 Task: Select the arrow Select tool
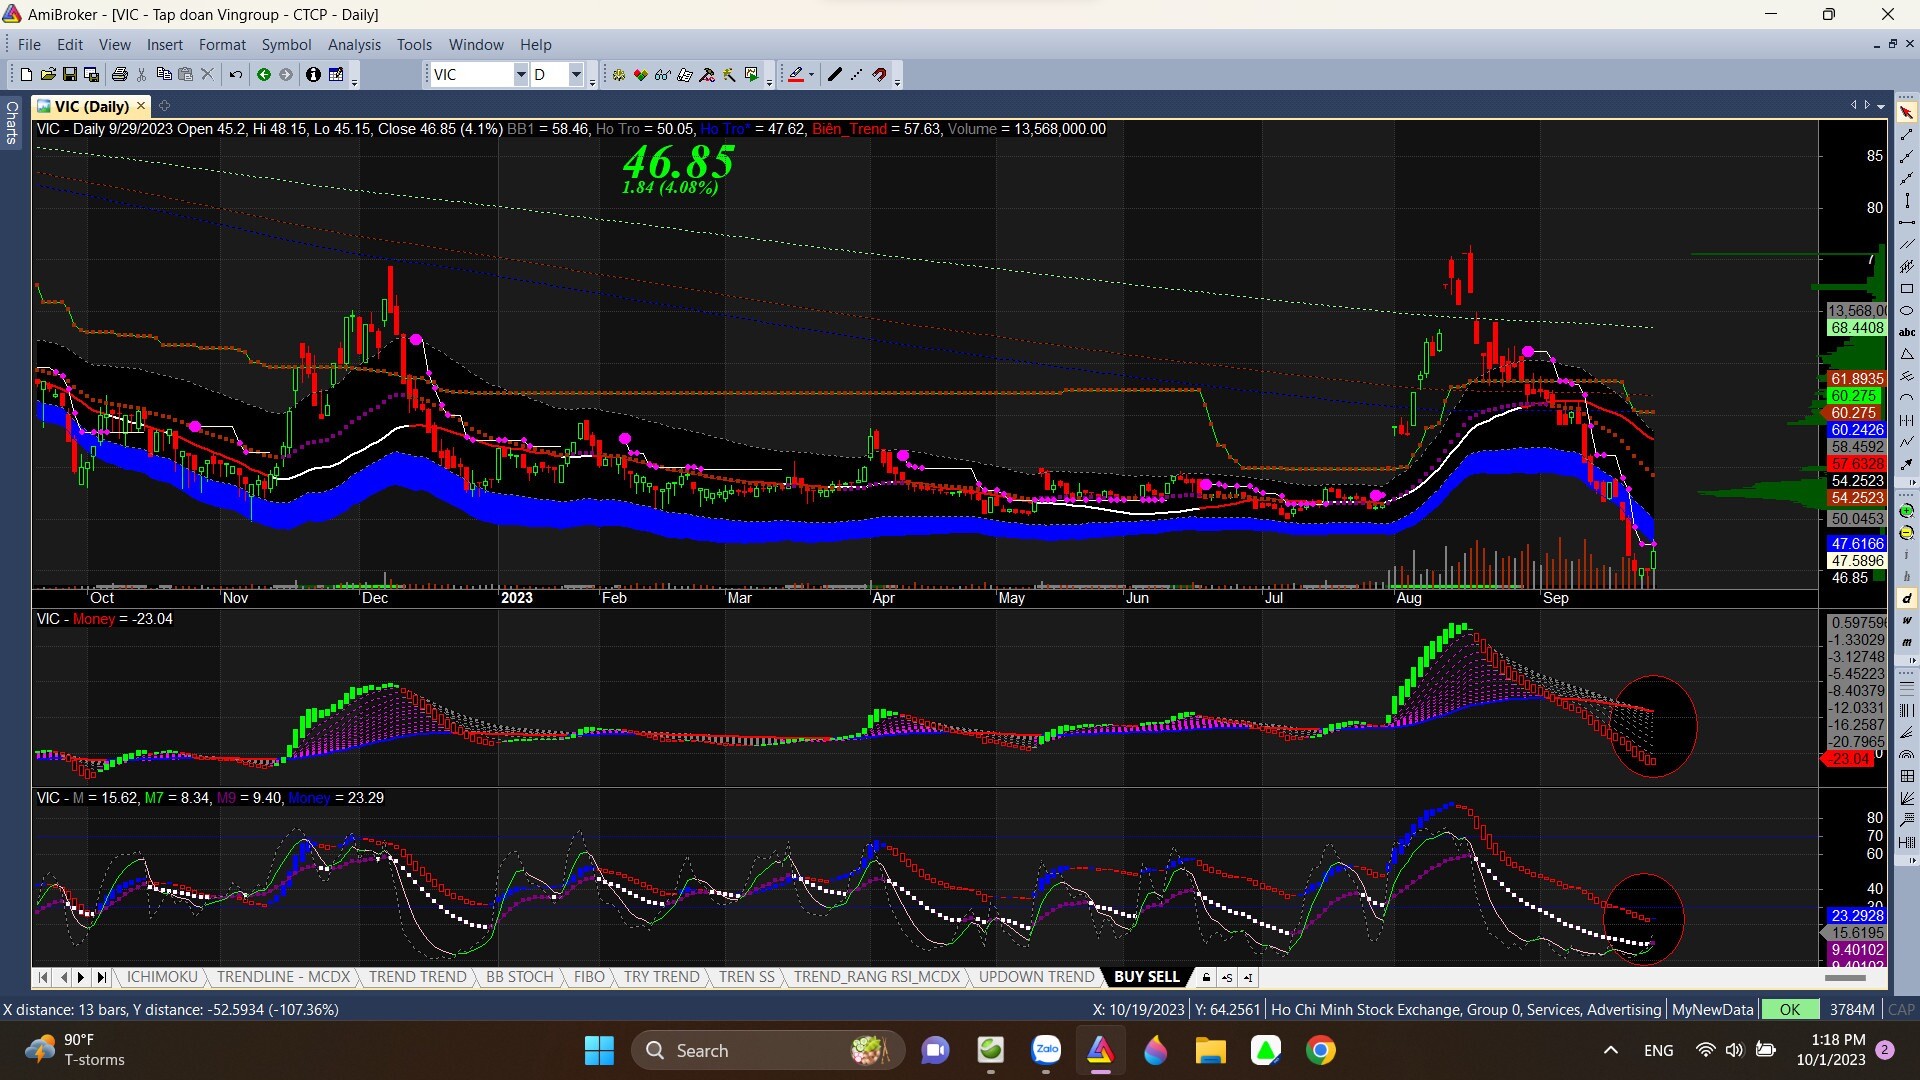pyautogui.click(x=1907, y=112)
